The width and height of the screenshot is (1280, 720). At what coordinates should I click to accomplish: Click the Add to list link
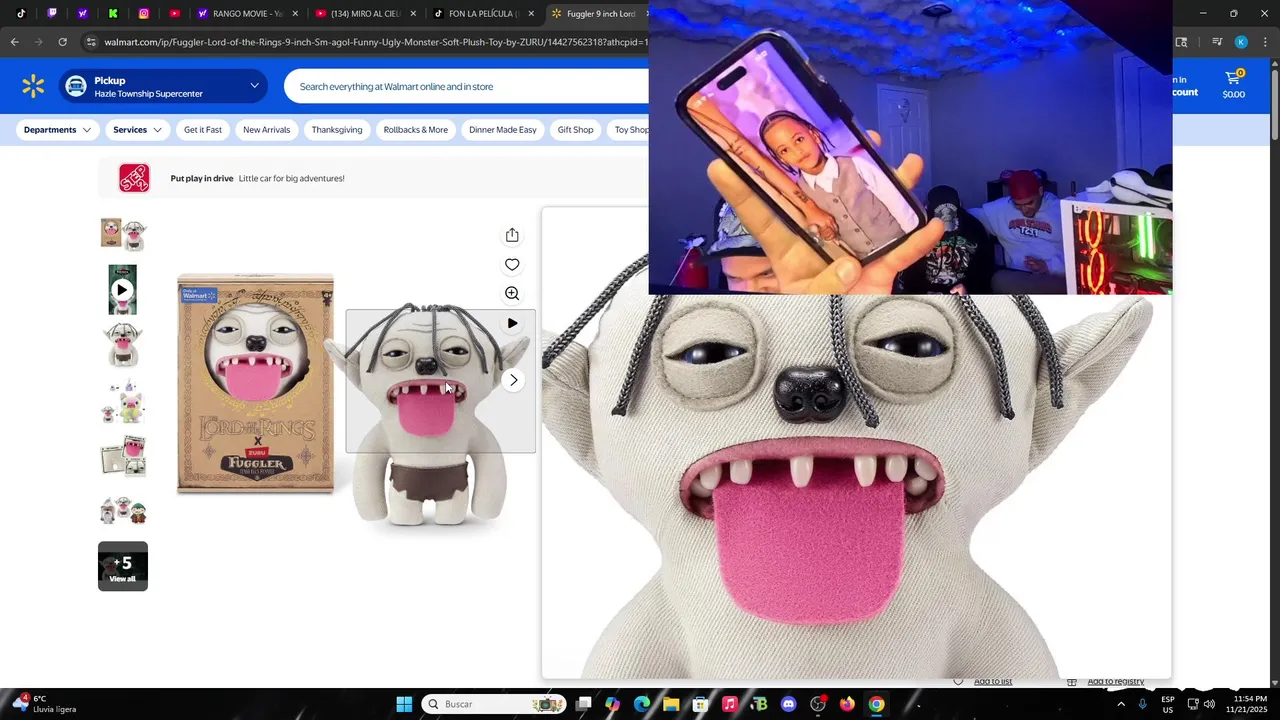993,682
